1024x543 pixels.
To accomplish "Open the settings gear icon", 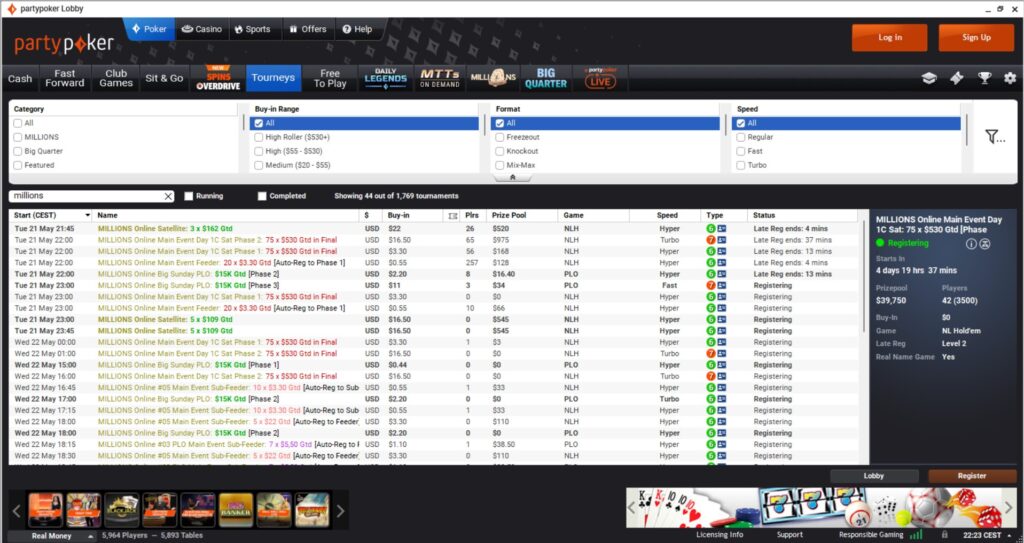I will tap(1010, 78).
